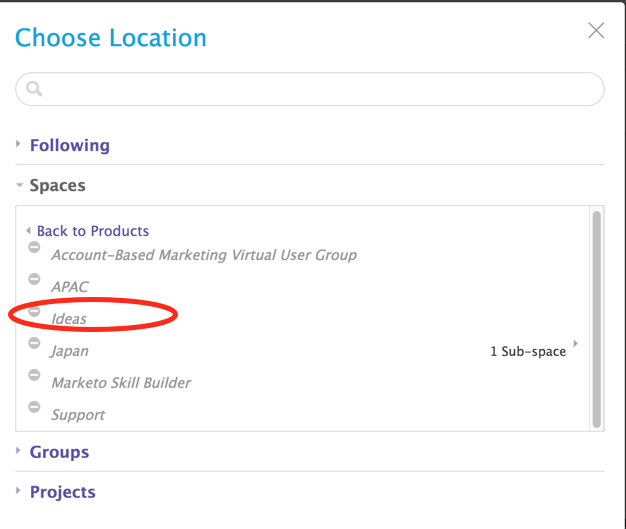Click the restricted icon beside APAC

(x=34, y=279)
